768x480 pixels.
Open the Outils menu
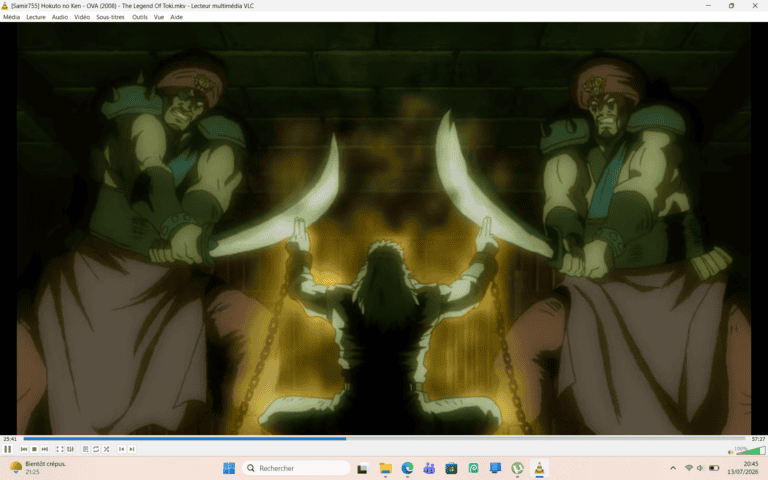(140, 17)
